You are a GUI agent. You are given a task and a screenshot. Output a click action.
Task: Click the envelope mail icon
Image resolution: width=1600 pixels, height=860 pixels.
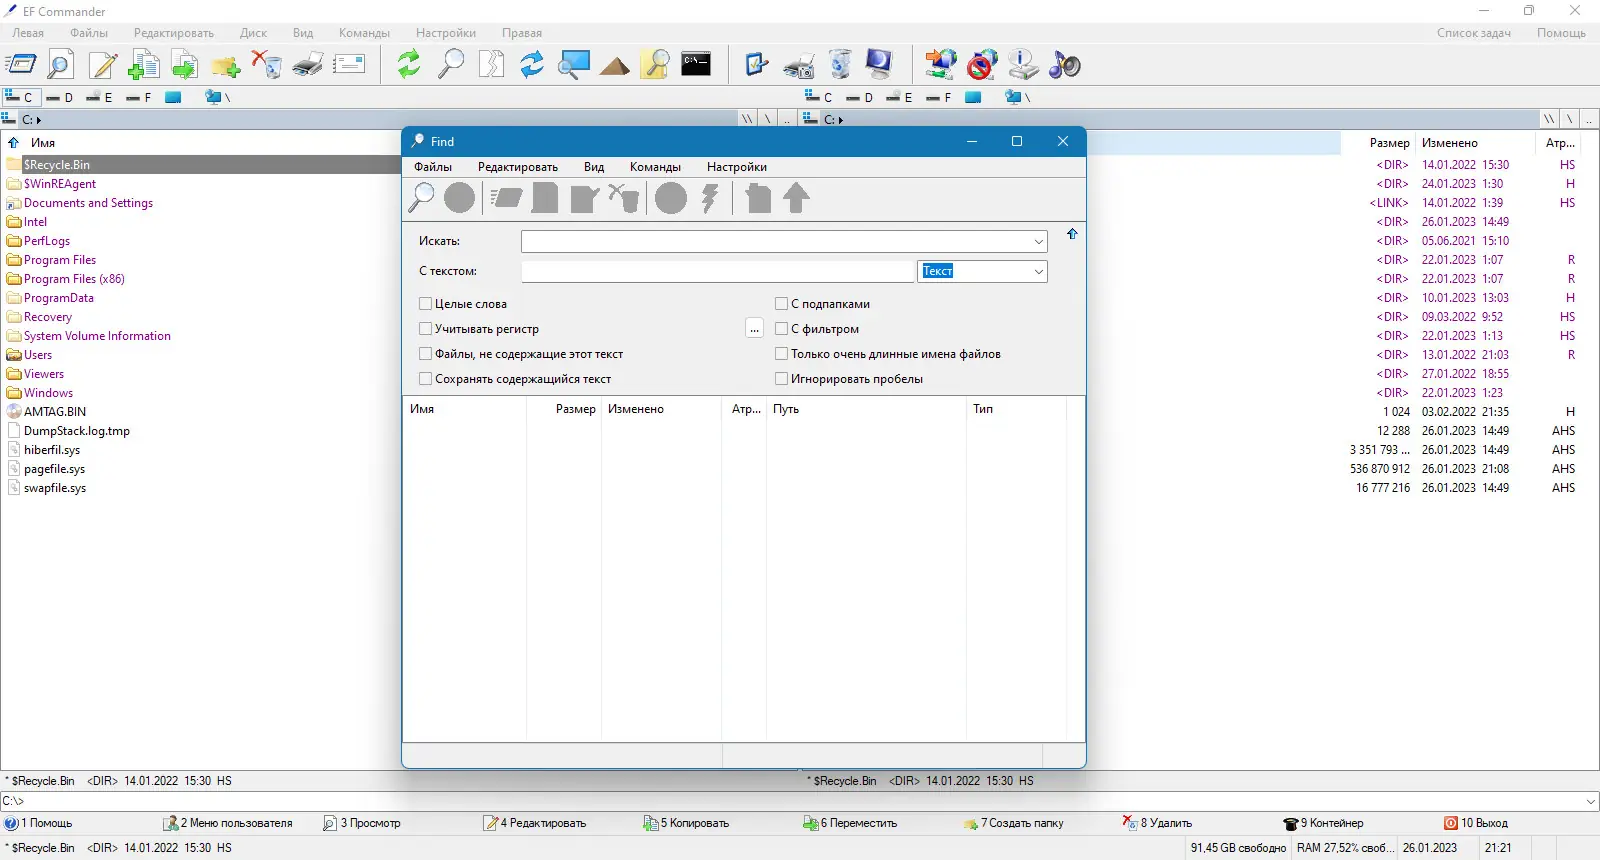pos(349,65)
